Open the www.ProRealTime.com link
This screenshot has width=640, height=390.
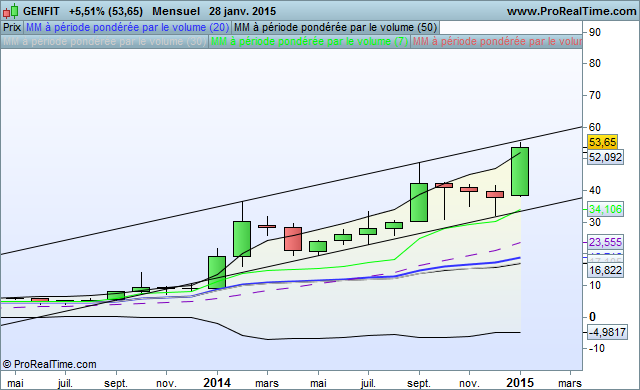pos(571,11)
